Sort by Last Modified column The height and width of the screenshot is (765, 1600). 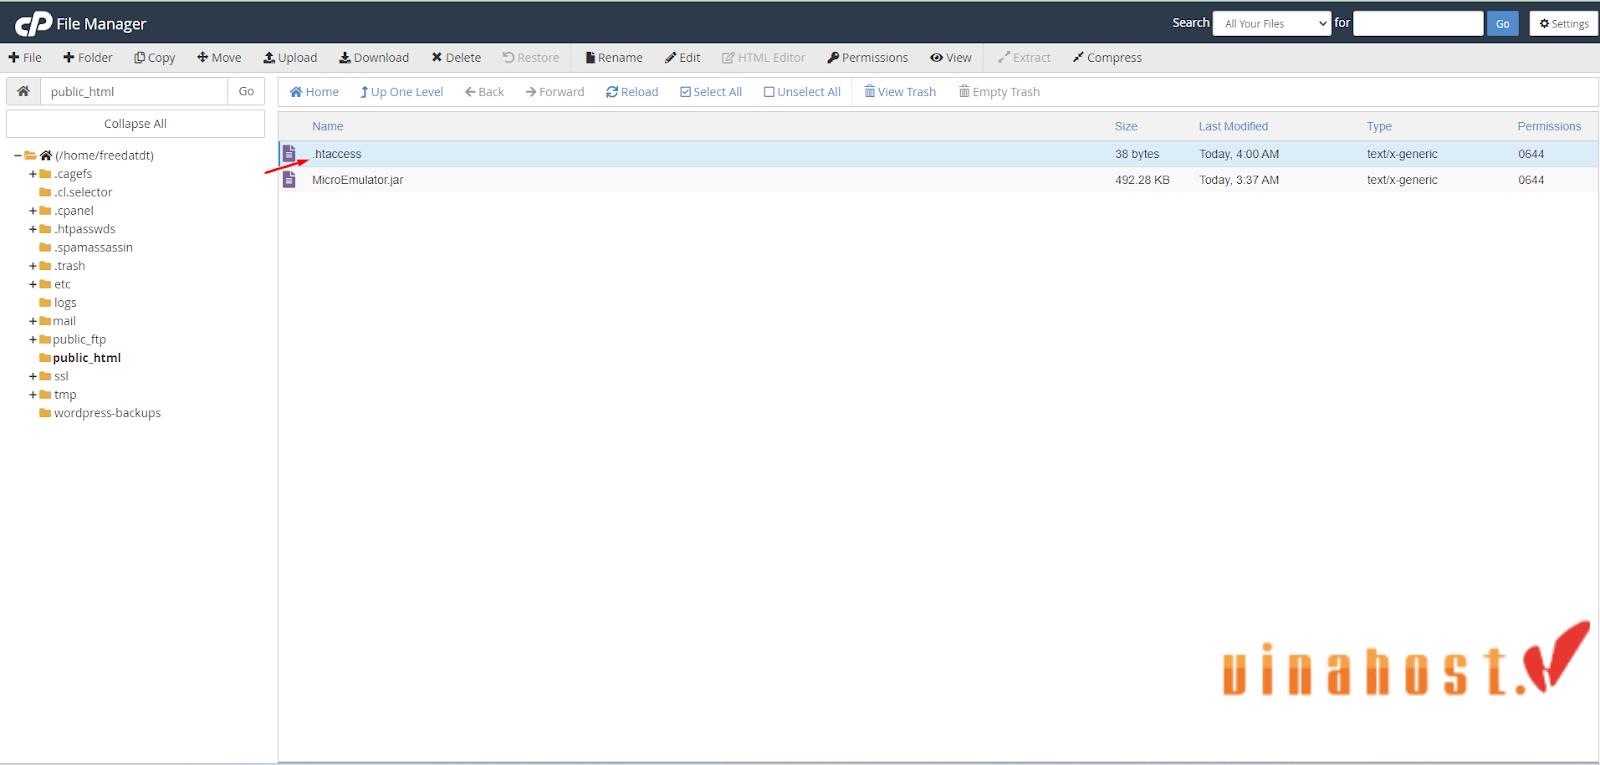pos(1233,126)
